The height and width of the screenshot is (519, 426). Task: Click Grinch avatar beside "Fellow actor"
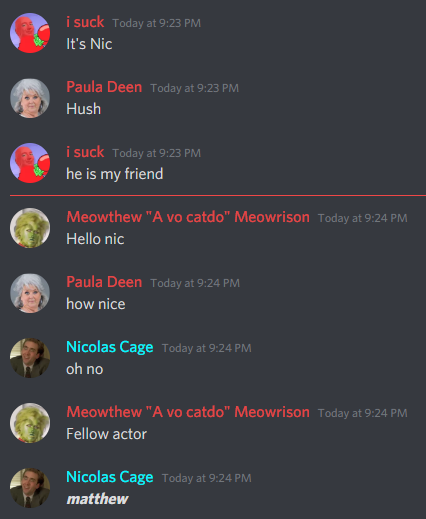(x=30, y=423)
